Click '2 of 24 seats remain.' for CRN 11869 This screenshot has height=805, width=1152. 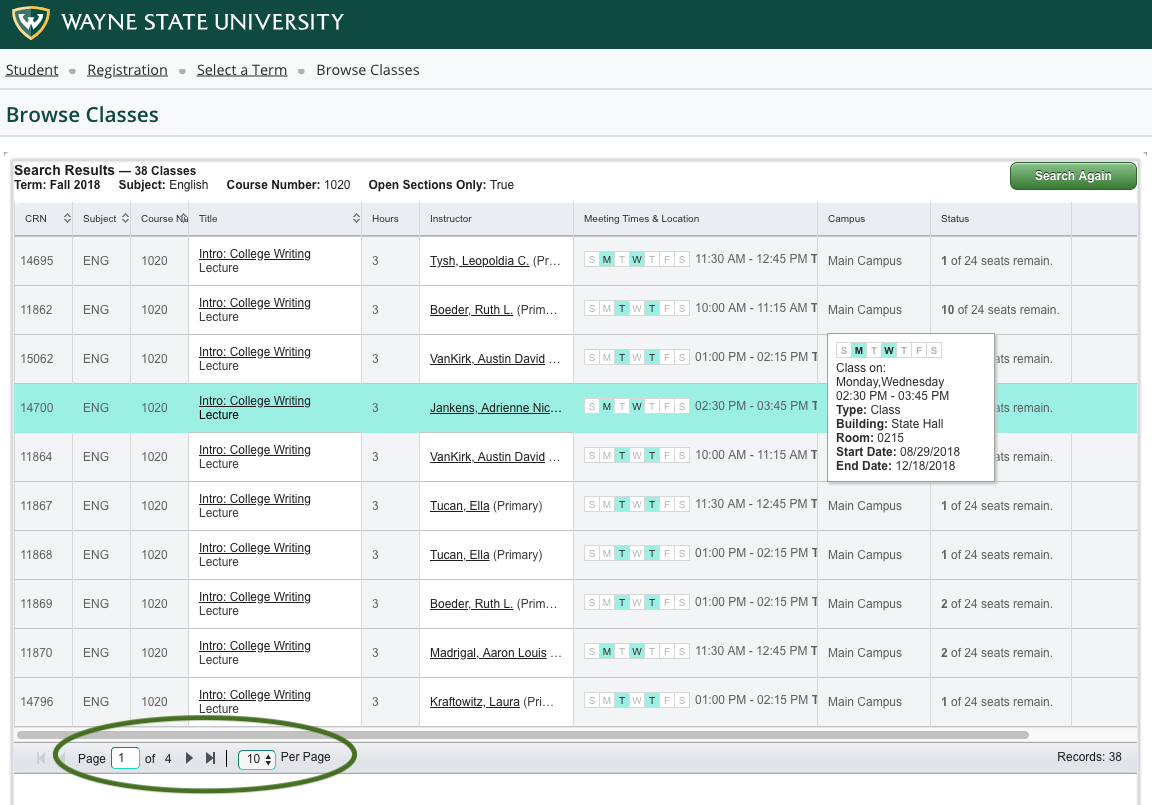[996, 604]
